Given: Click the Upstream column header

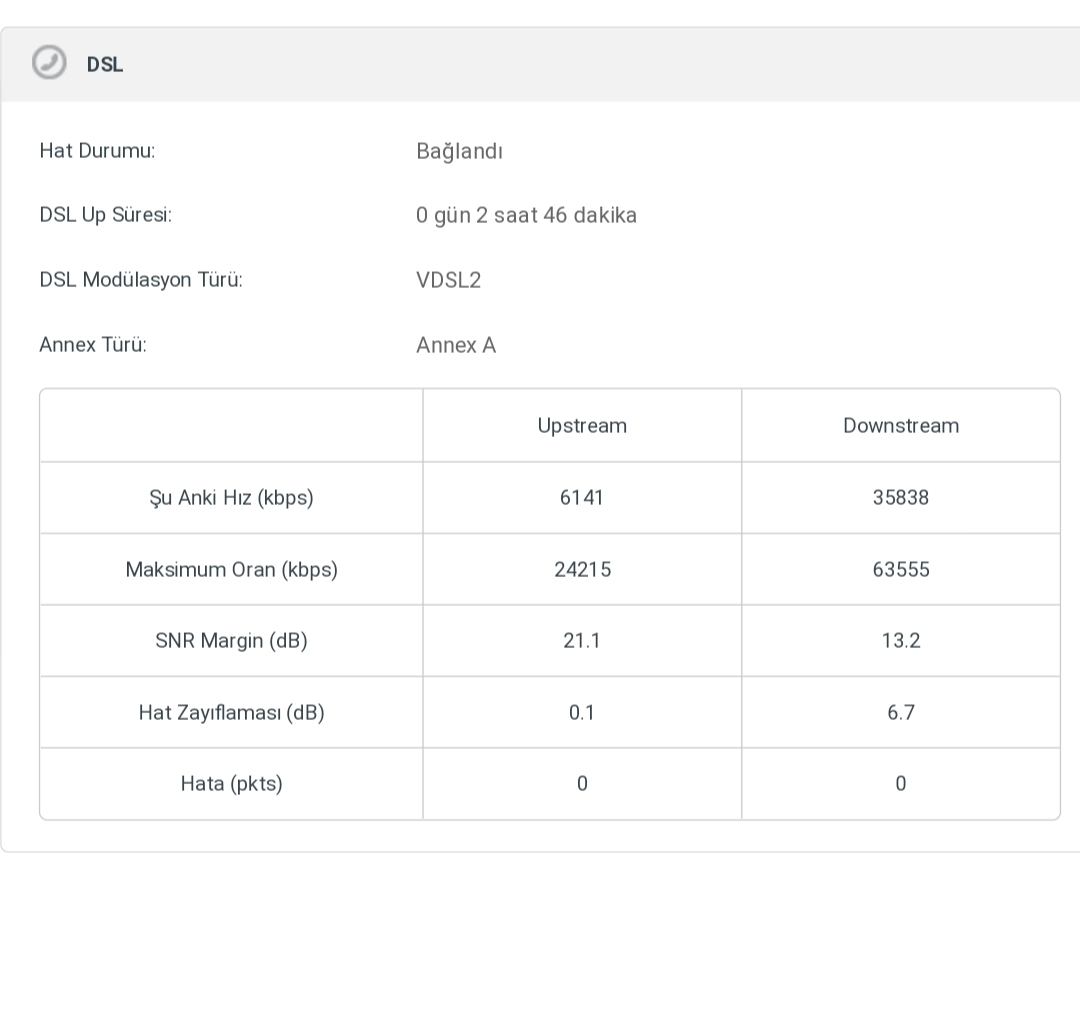Looking at the screenshot, I should pyautogui.click(x=582, y=426).
